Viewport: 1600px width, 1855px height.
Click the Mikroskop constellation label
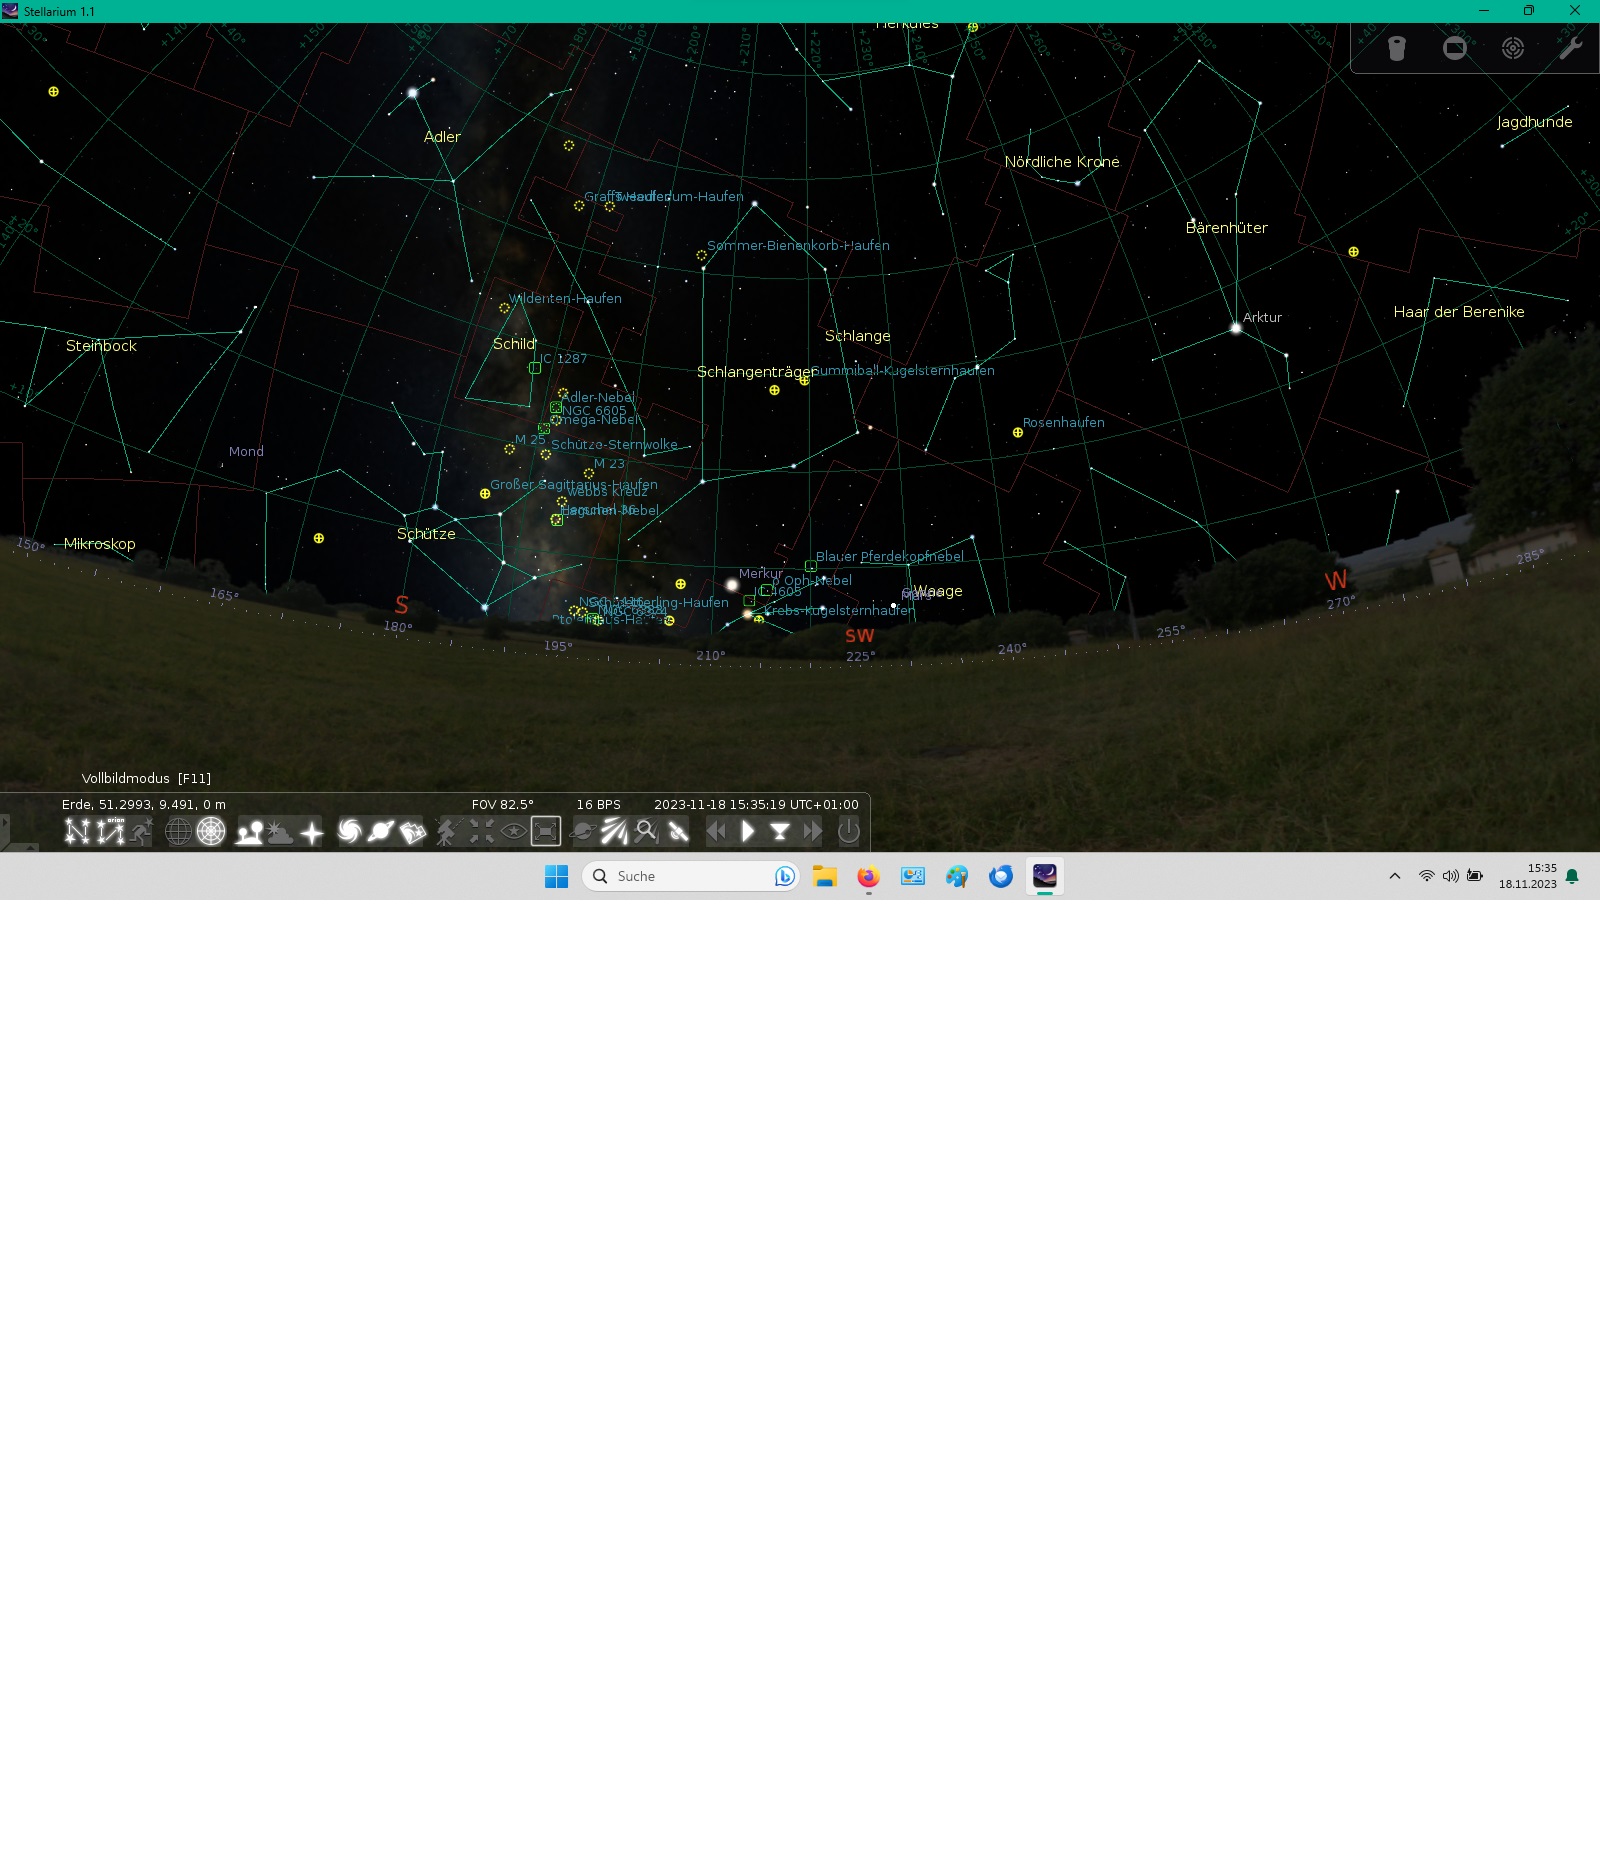[99, 544]
